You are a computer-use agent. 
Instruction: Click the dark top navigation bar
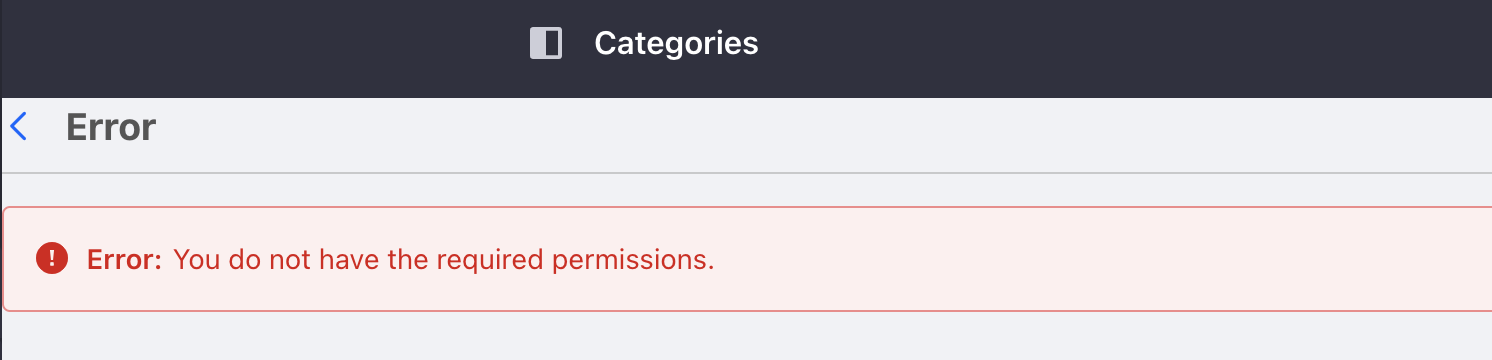[x=746, y=48]
